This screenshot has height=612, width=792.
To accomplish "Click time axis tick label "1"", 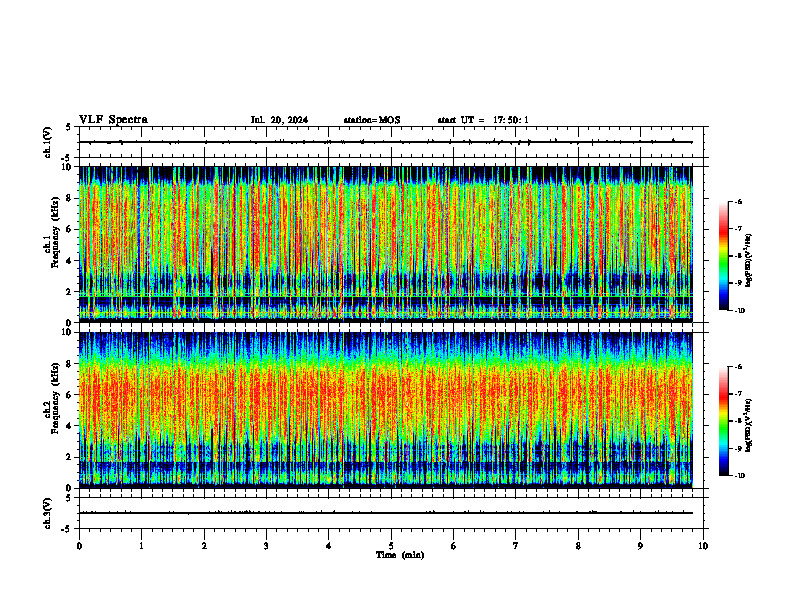I will [141, 546].
